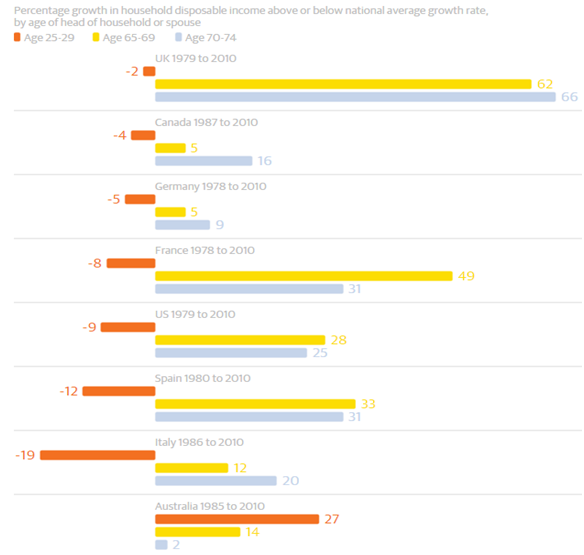Screen dimensions: 584x555
Task: Click the 'Australia 1985 to 2010' label
Action: (210, 506)
